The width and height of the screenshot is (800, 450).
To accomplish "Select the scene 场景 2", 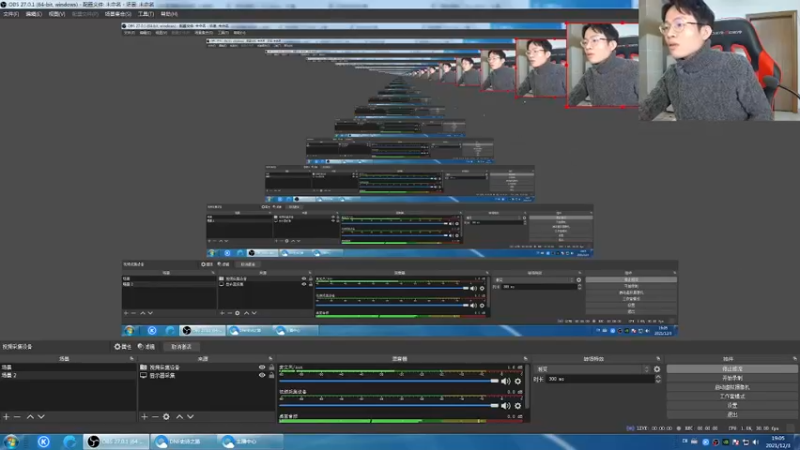I will click(x=68, y=375).
